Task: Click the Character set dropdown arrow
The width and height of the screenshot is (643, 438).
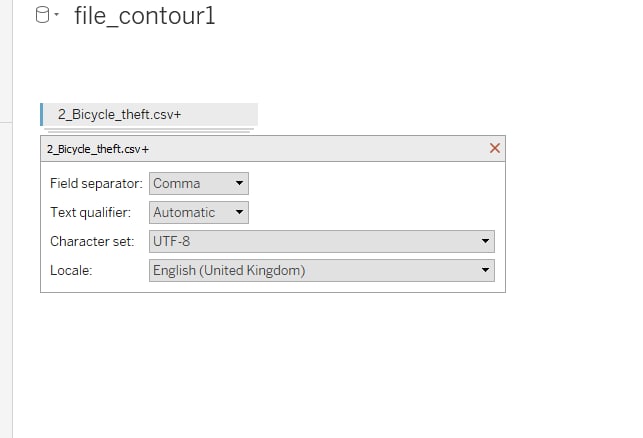Action: (485, 242)
